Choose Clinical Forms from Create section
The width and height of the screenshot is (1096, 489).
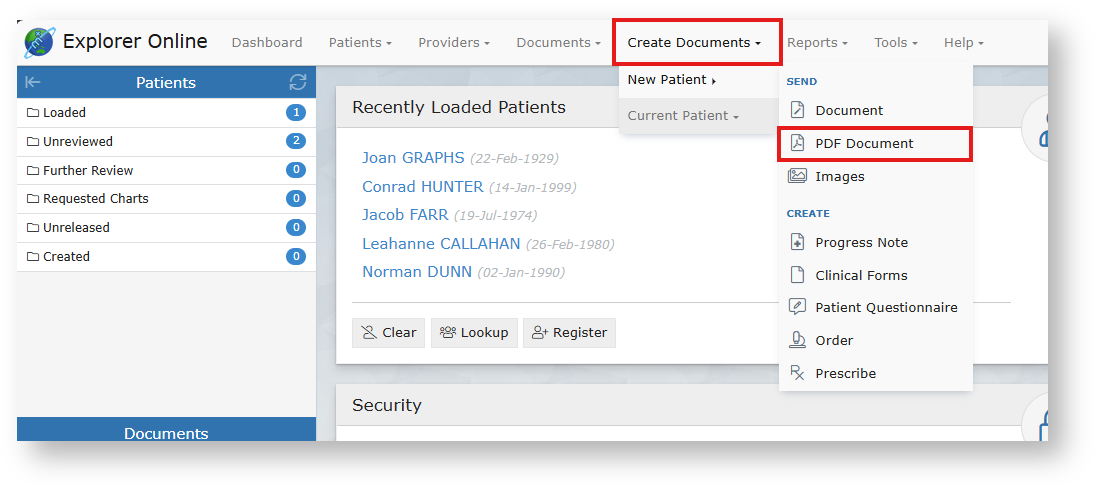coord(861,275)
